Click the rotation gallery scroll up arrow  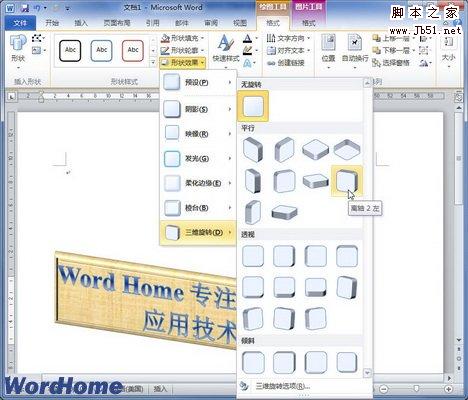coord(367,83)
